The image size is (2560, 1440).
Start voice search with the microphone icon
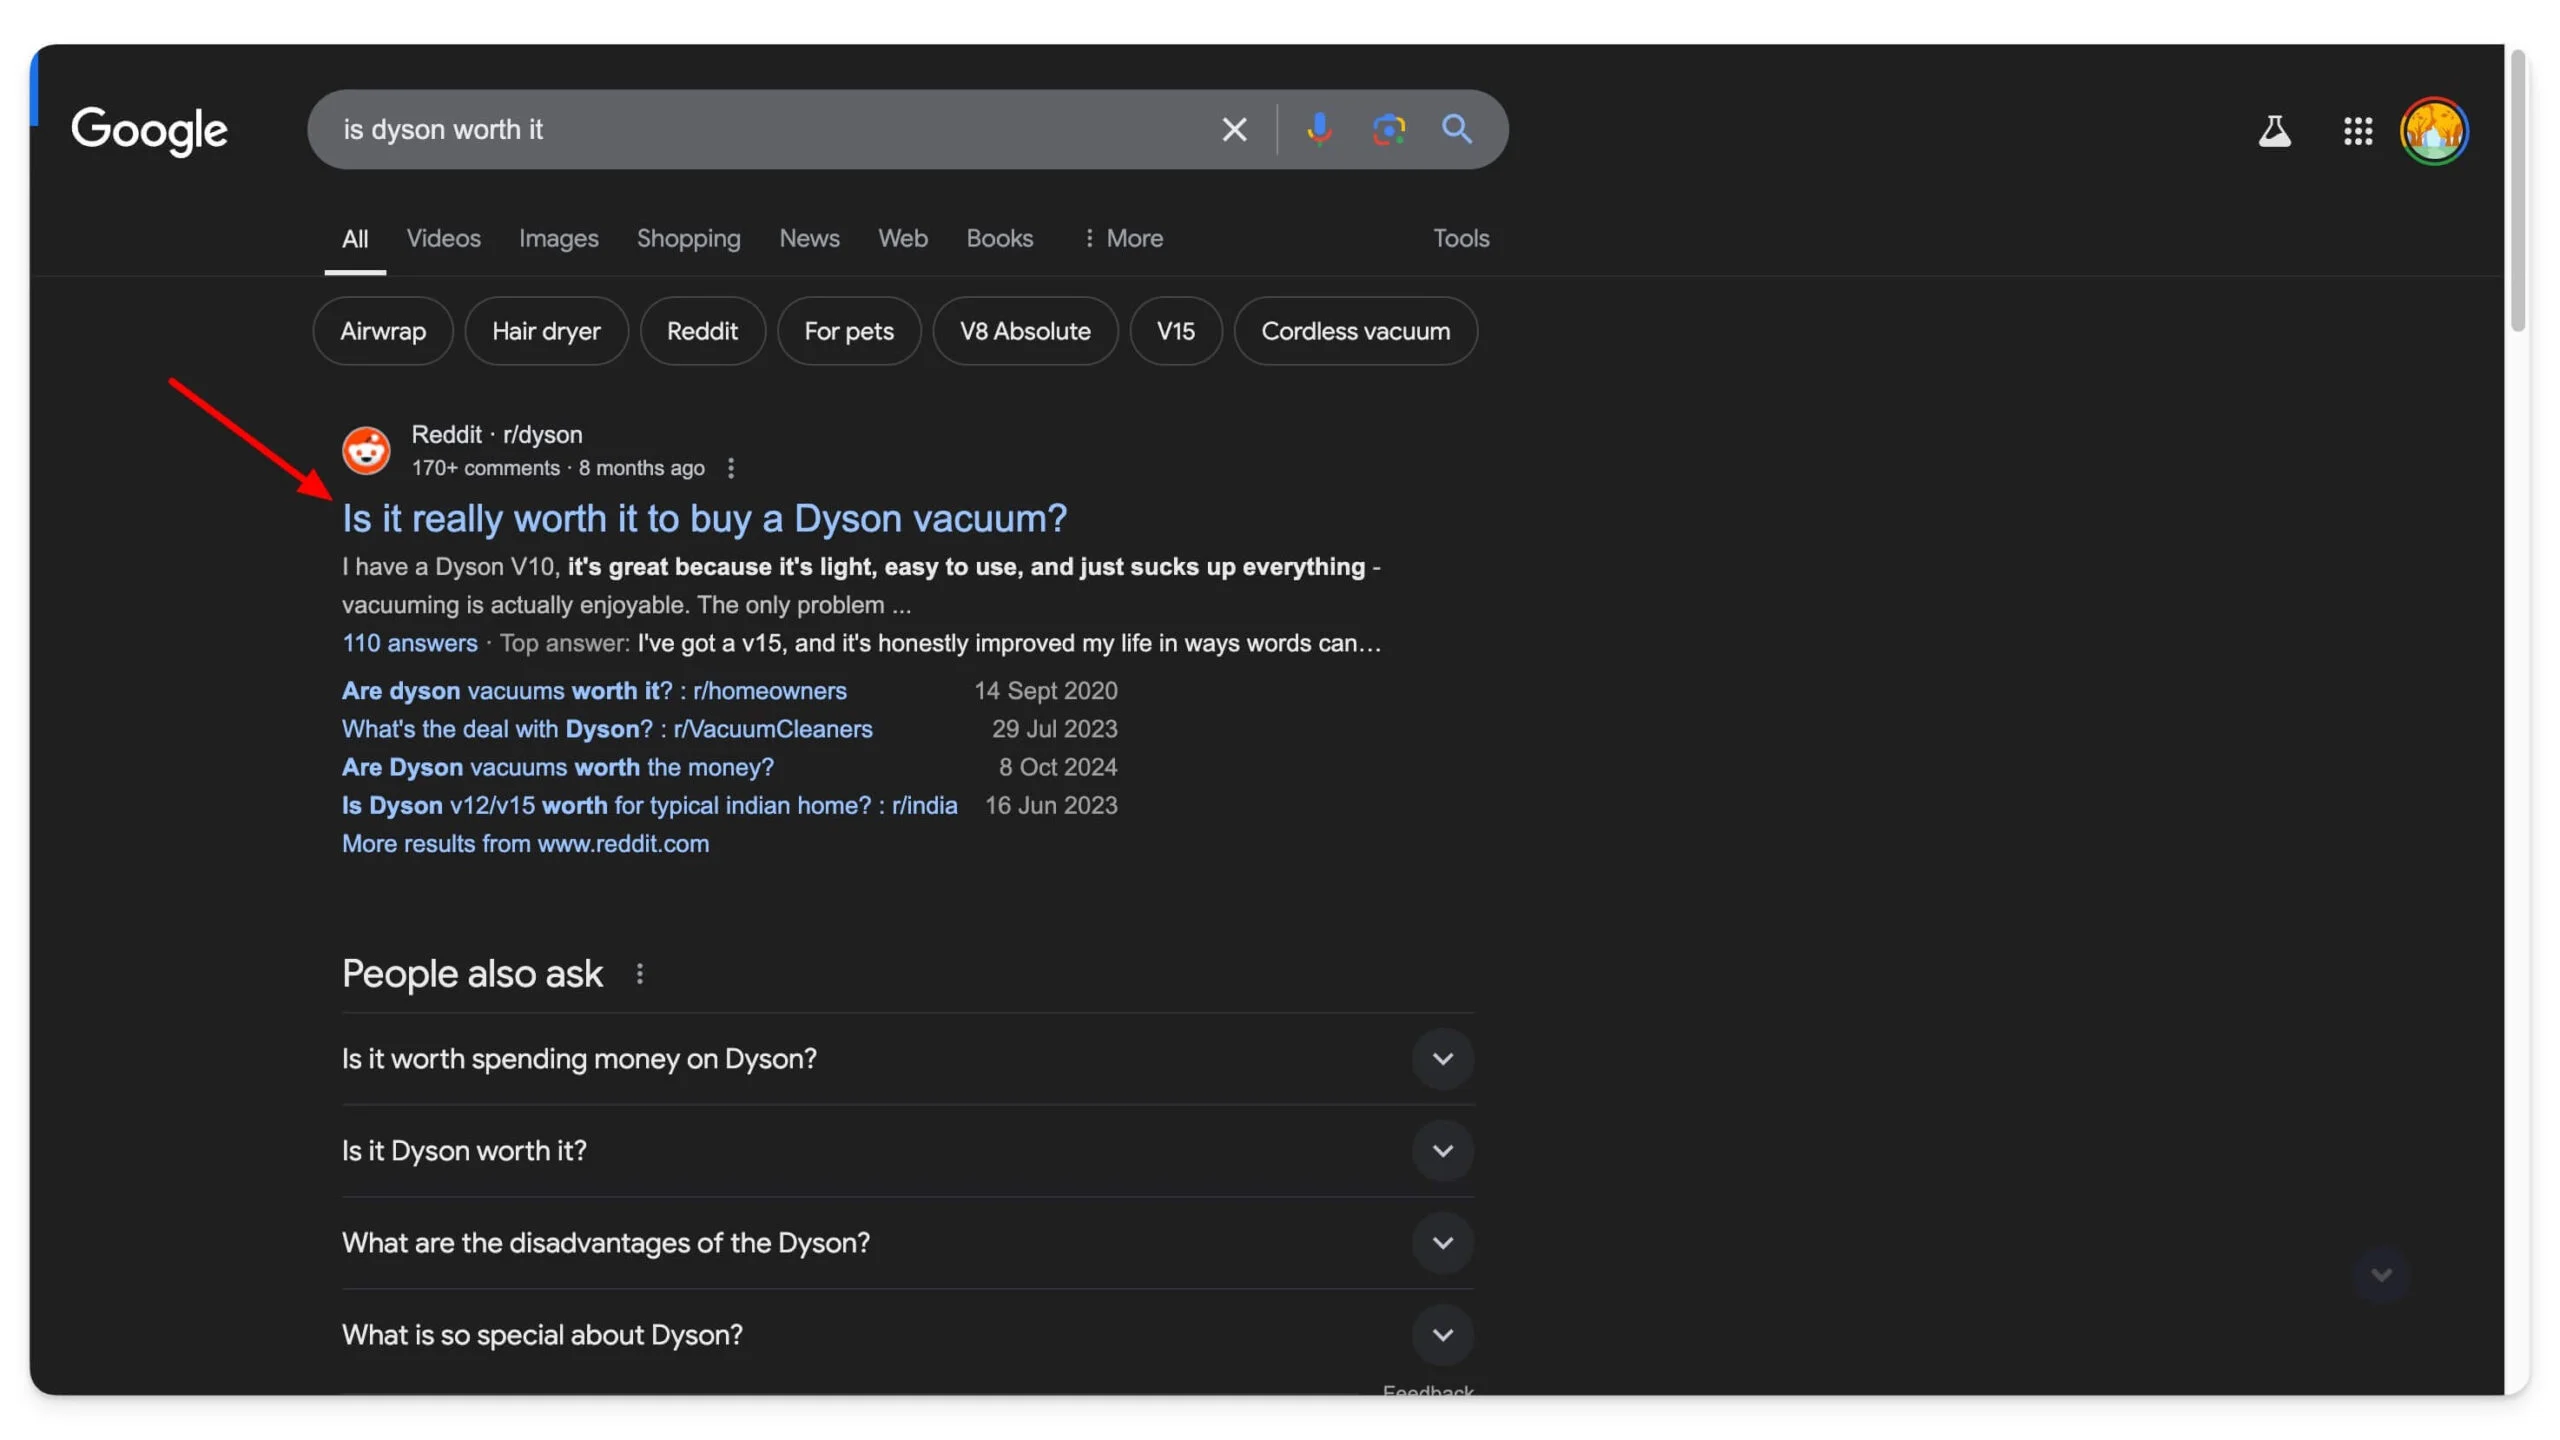point(1319,130)
